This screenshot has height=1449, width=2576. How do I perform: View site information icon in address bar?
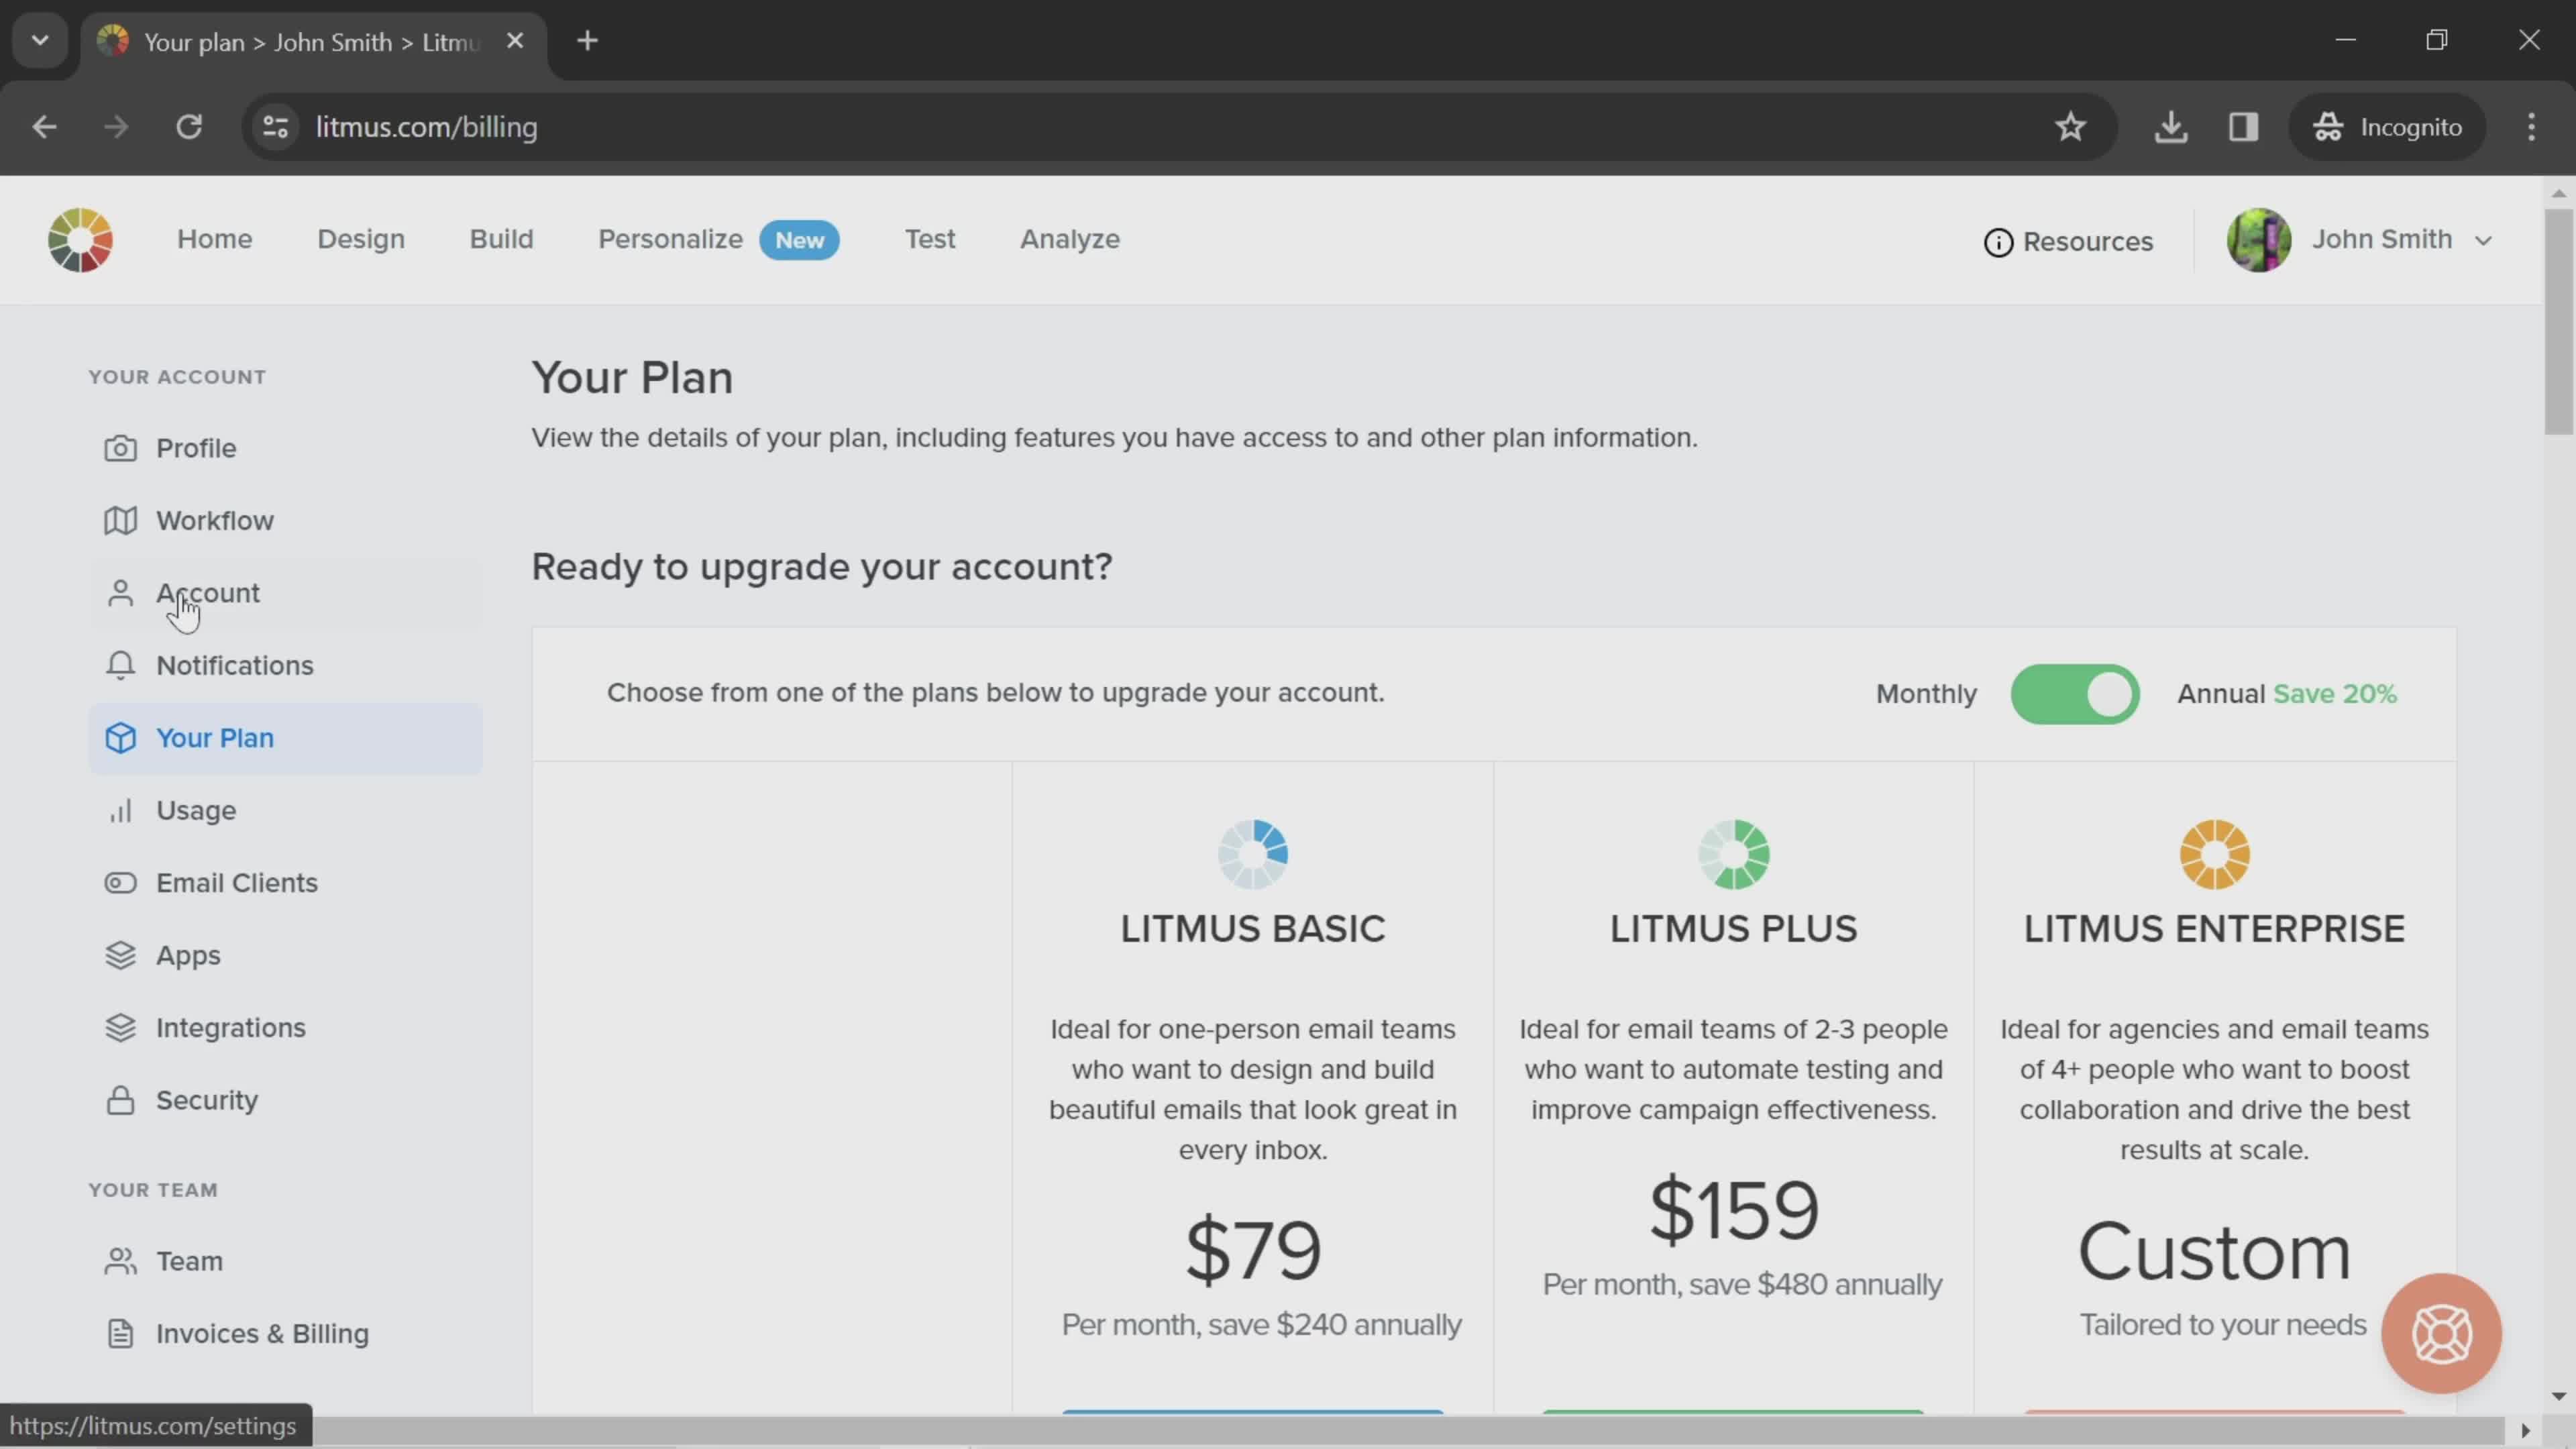(275, 127)
